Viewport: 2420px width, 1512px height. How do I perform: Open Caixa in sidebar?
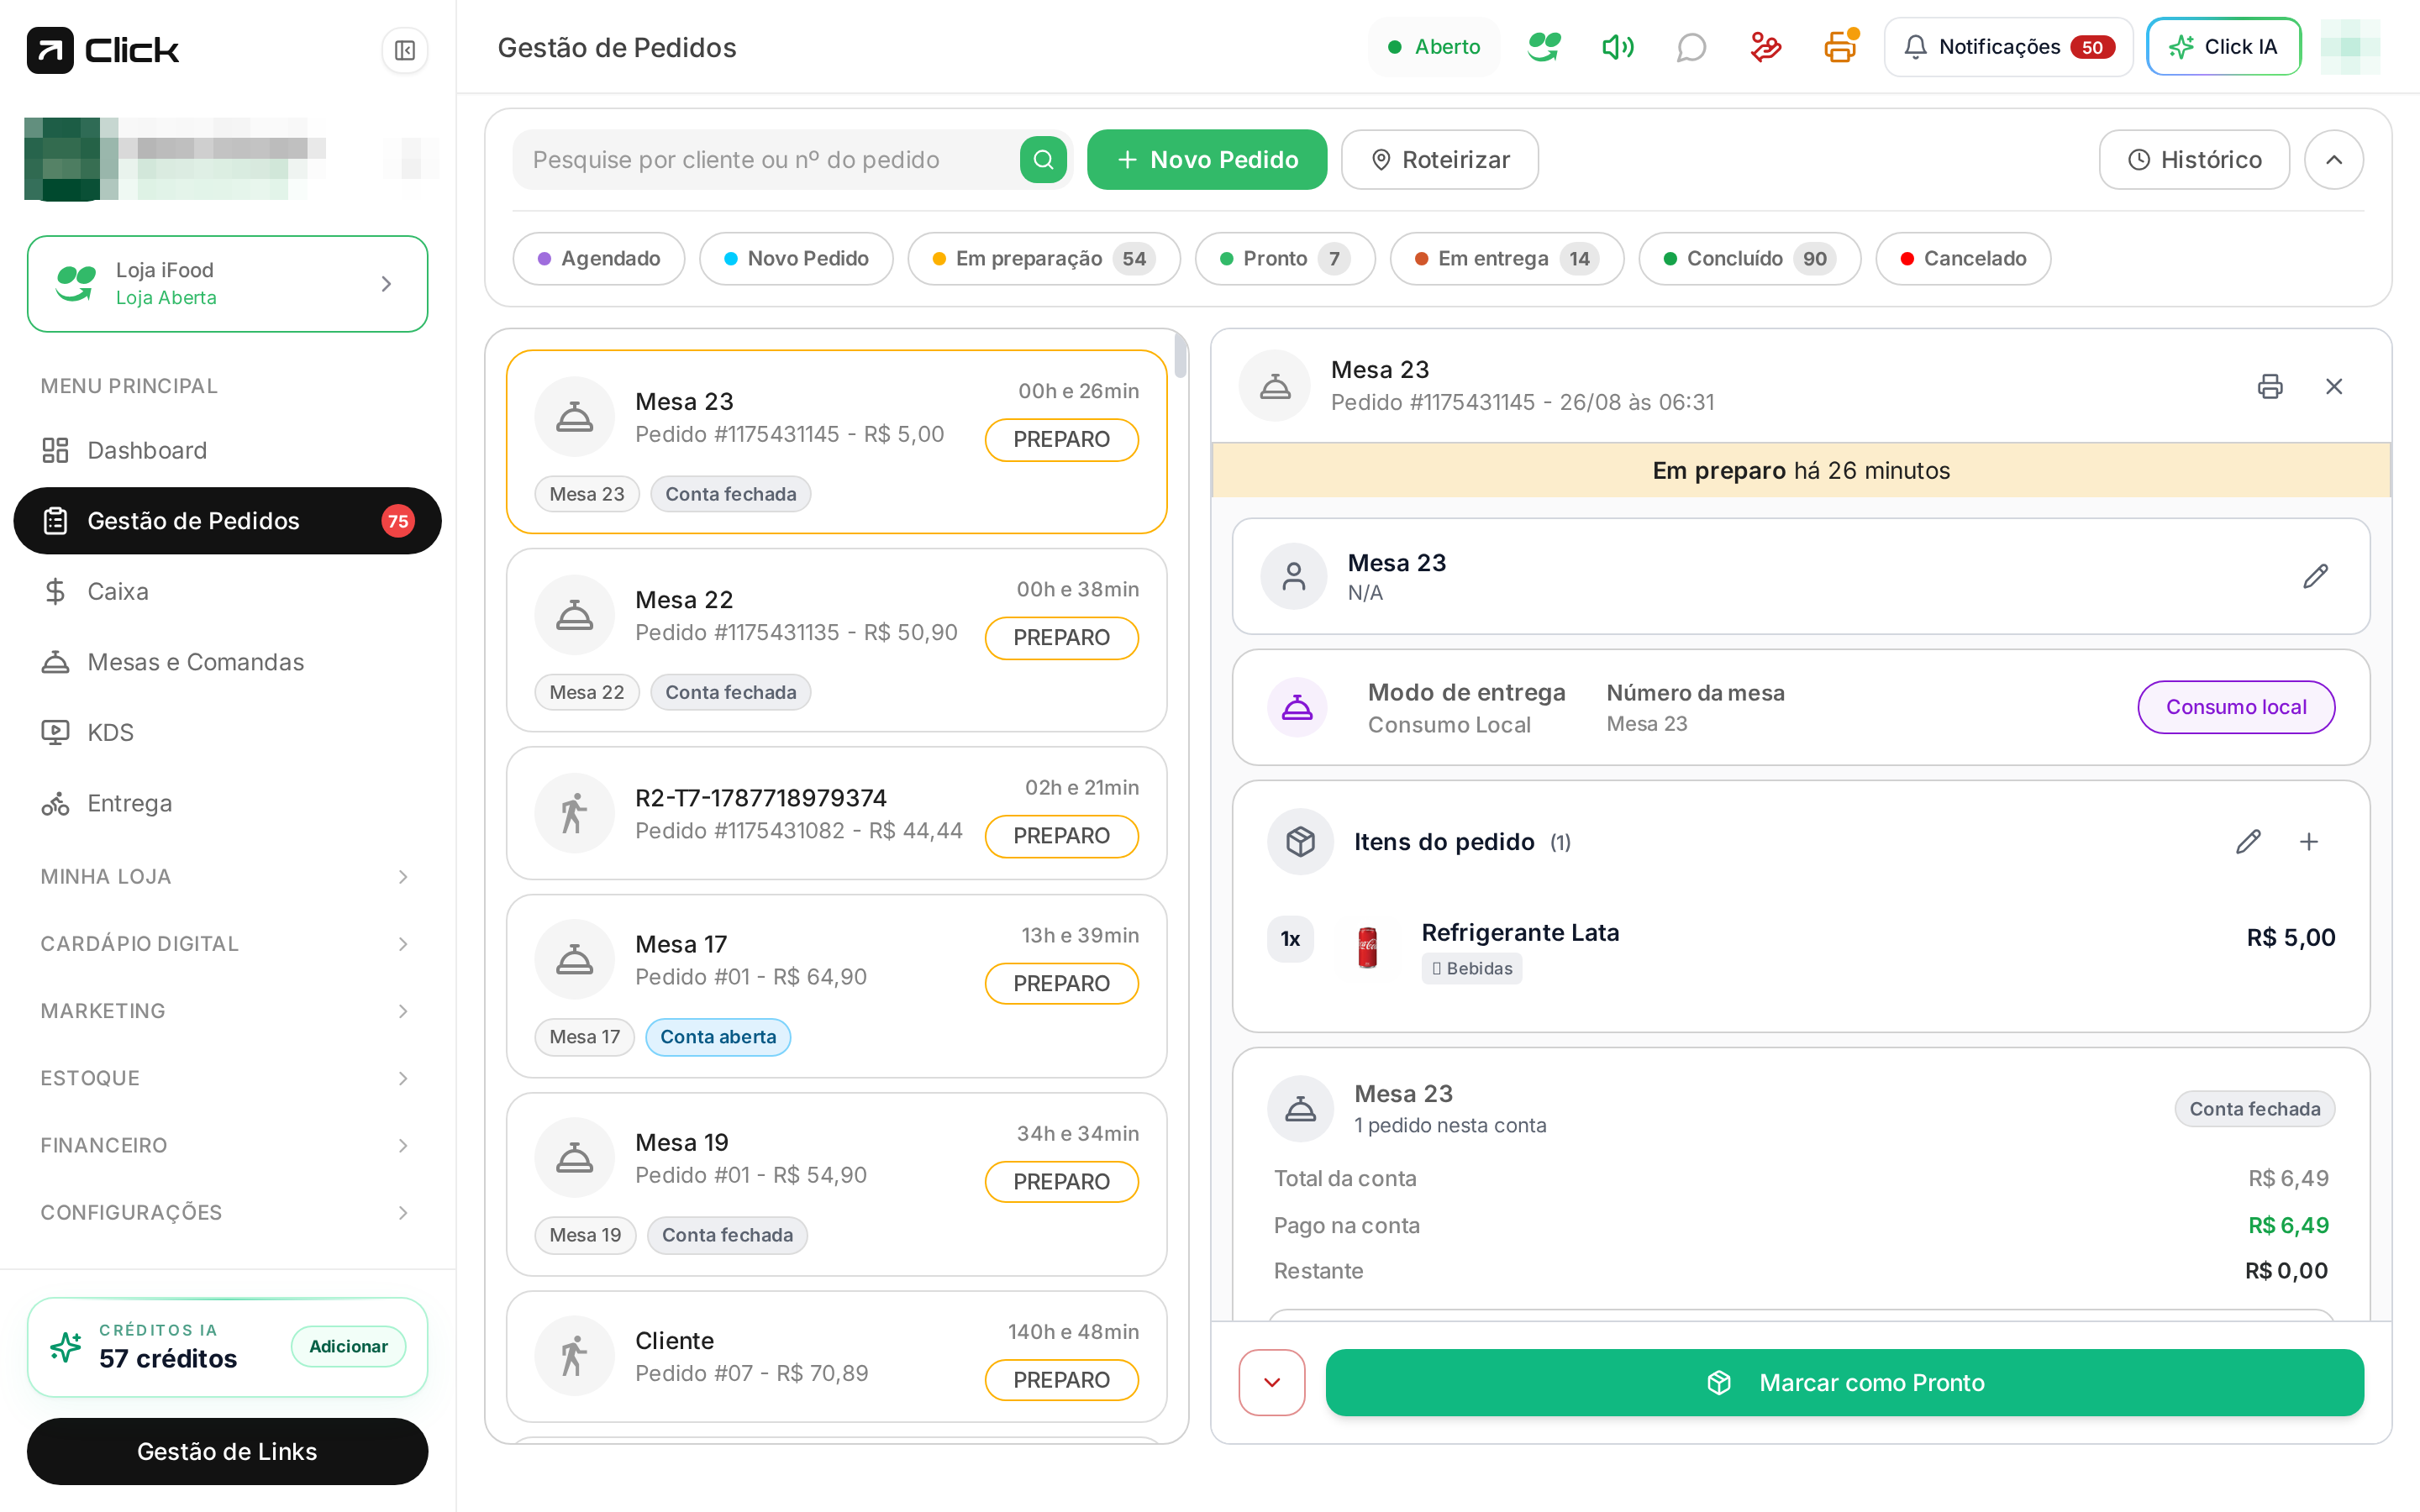tap(227, 591)
